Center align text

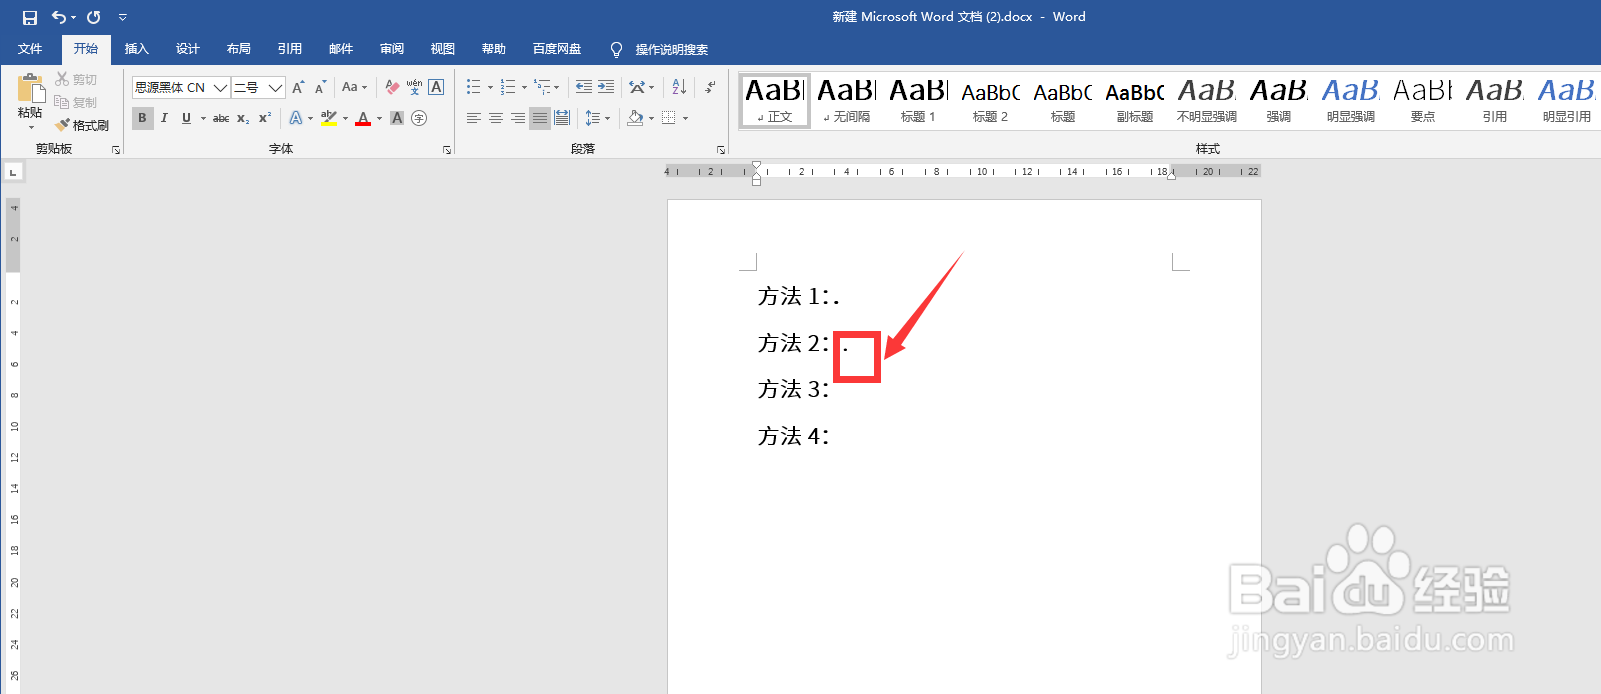496,118
